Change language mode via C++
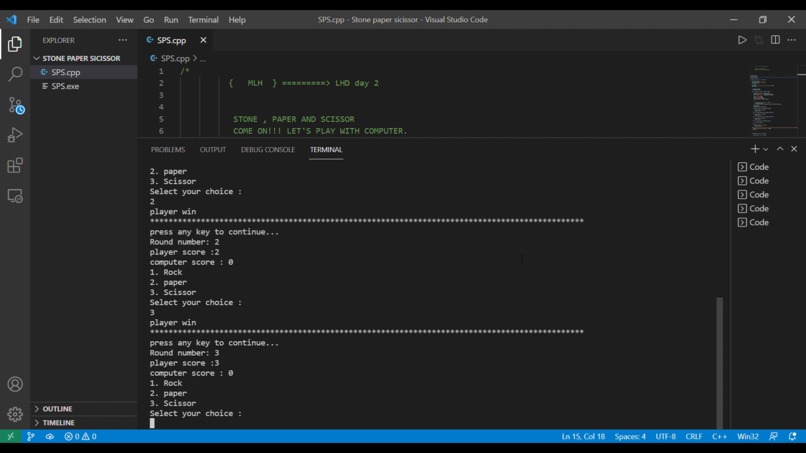The height and width of the screenshot is (453, 806). (x=719, y=437)
